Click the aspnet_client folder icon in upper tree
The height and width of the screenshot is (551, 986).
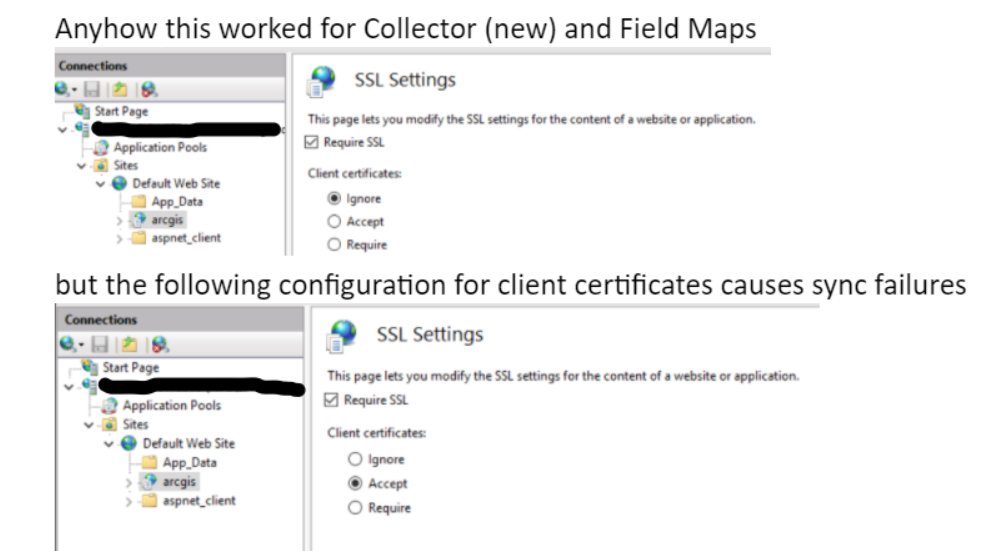[x=138, y=238]
